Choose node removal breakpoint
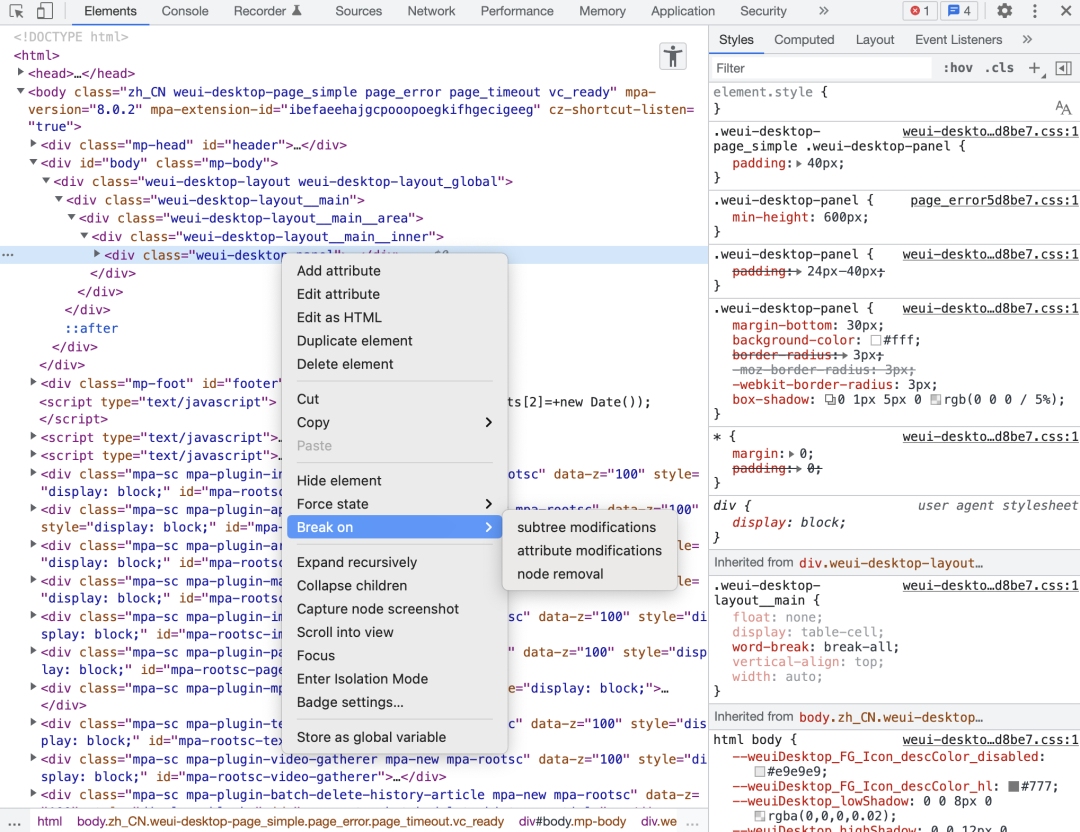 (x=590, y=574)
